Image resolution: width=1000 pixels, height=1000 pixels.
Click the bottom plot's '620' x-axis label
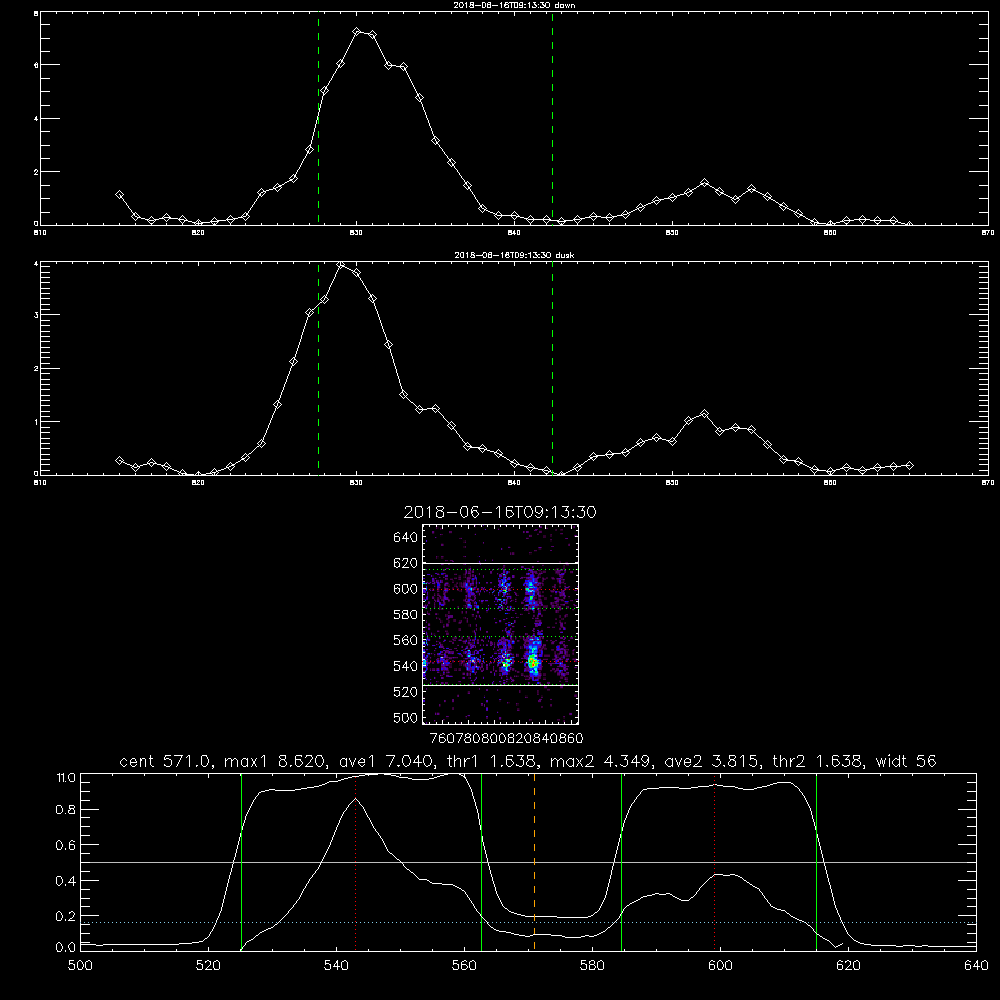[x=848, y=966]
